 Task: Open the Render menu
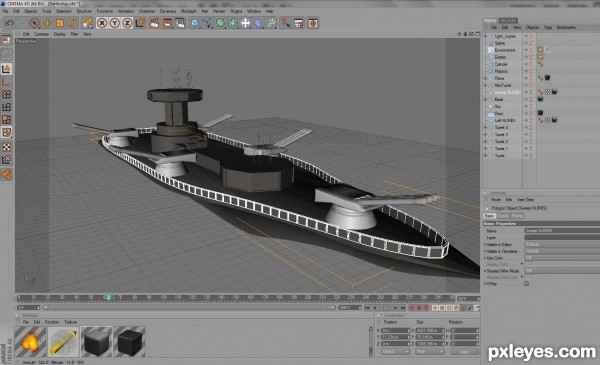pyautogui.click(x=219, y=11)
